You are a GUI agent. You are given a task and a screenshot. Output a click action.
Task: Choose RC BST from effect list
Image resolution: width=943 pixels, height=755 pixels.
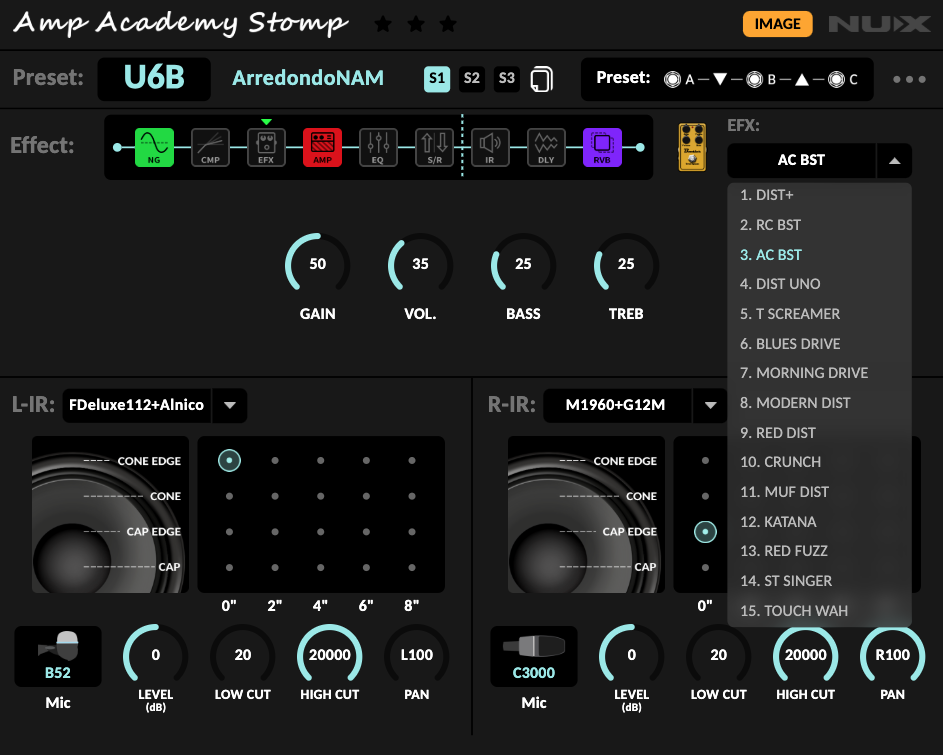819,225
